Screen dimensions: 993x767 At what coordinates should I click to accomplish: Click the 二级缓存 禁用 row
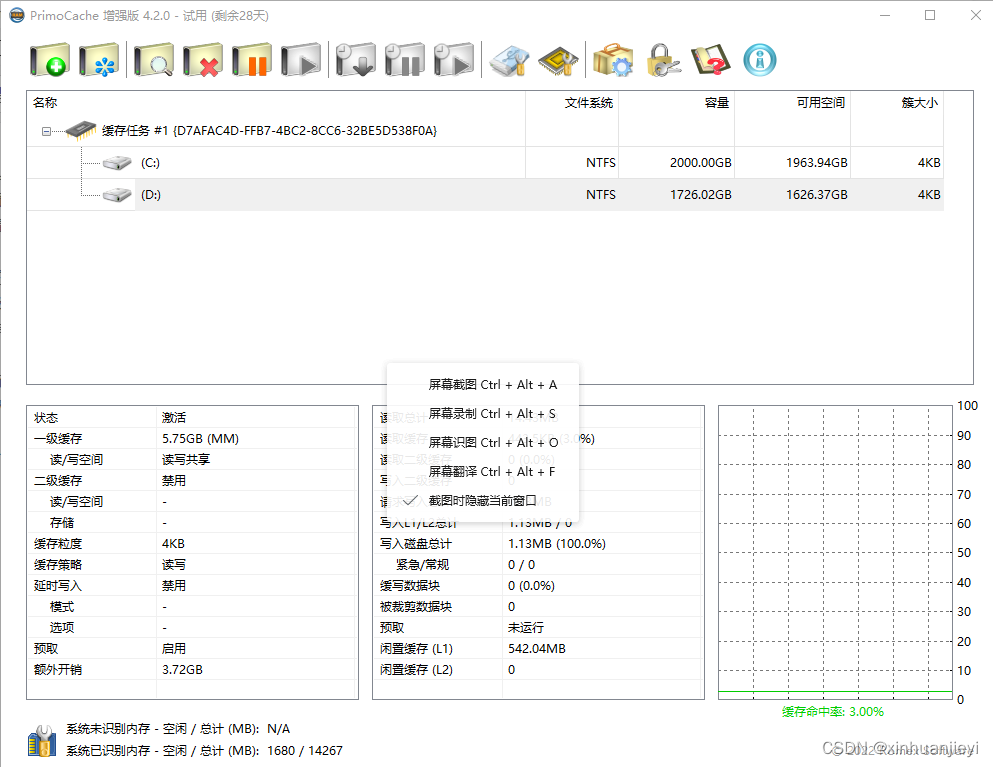[193, 480]
